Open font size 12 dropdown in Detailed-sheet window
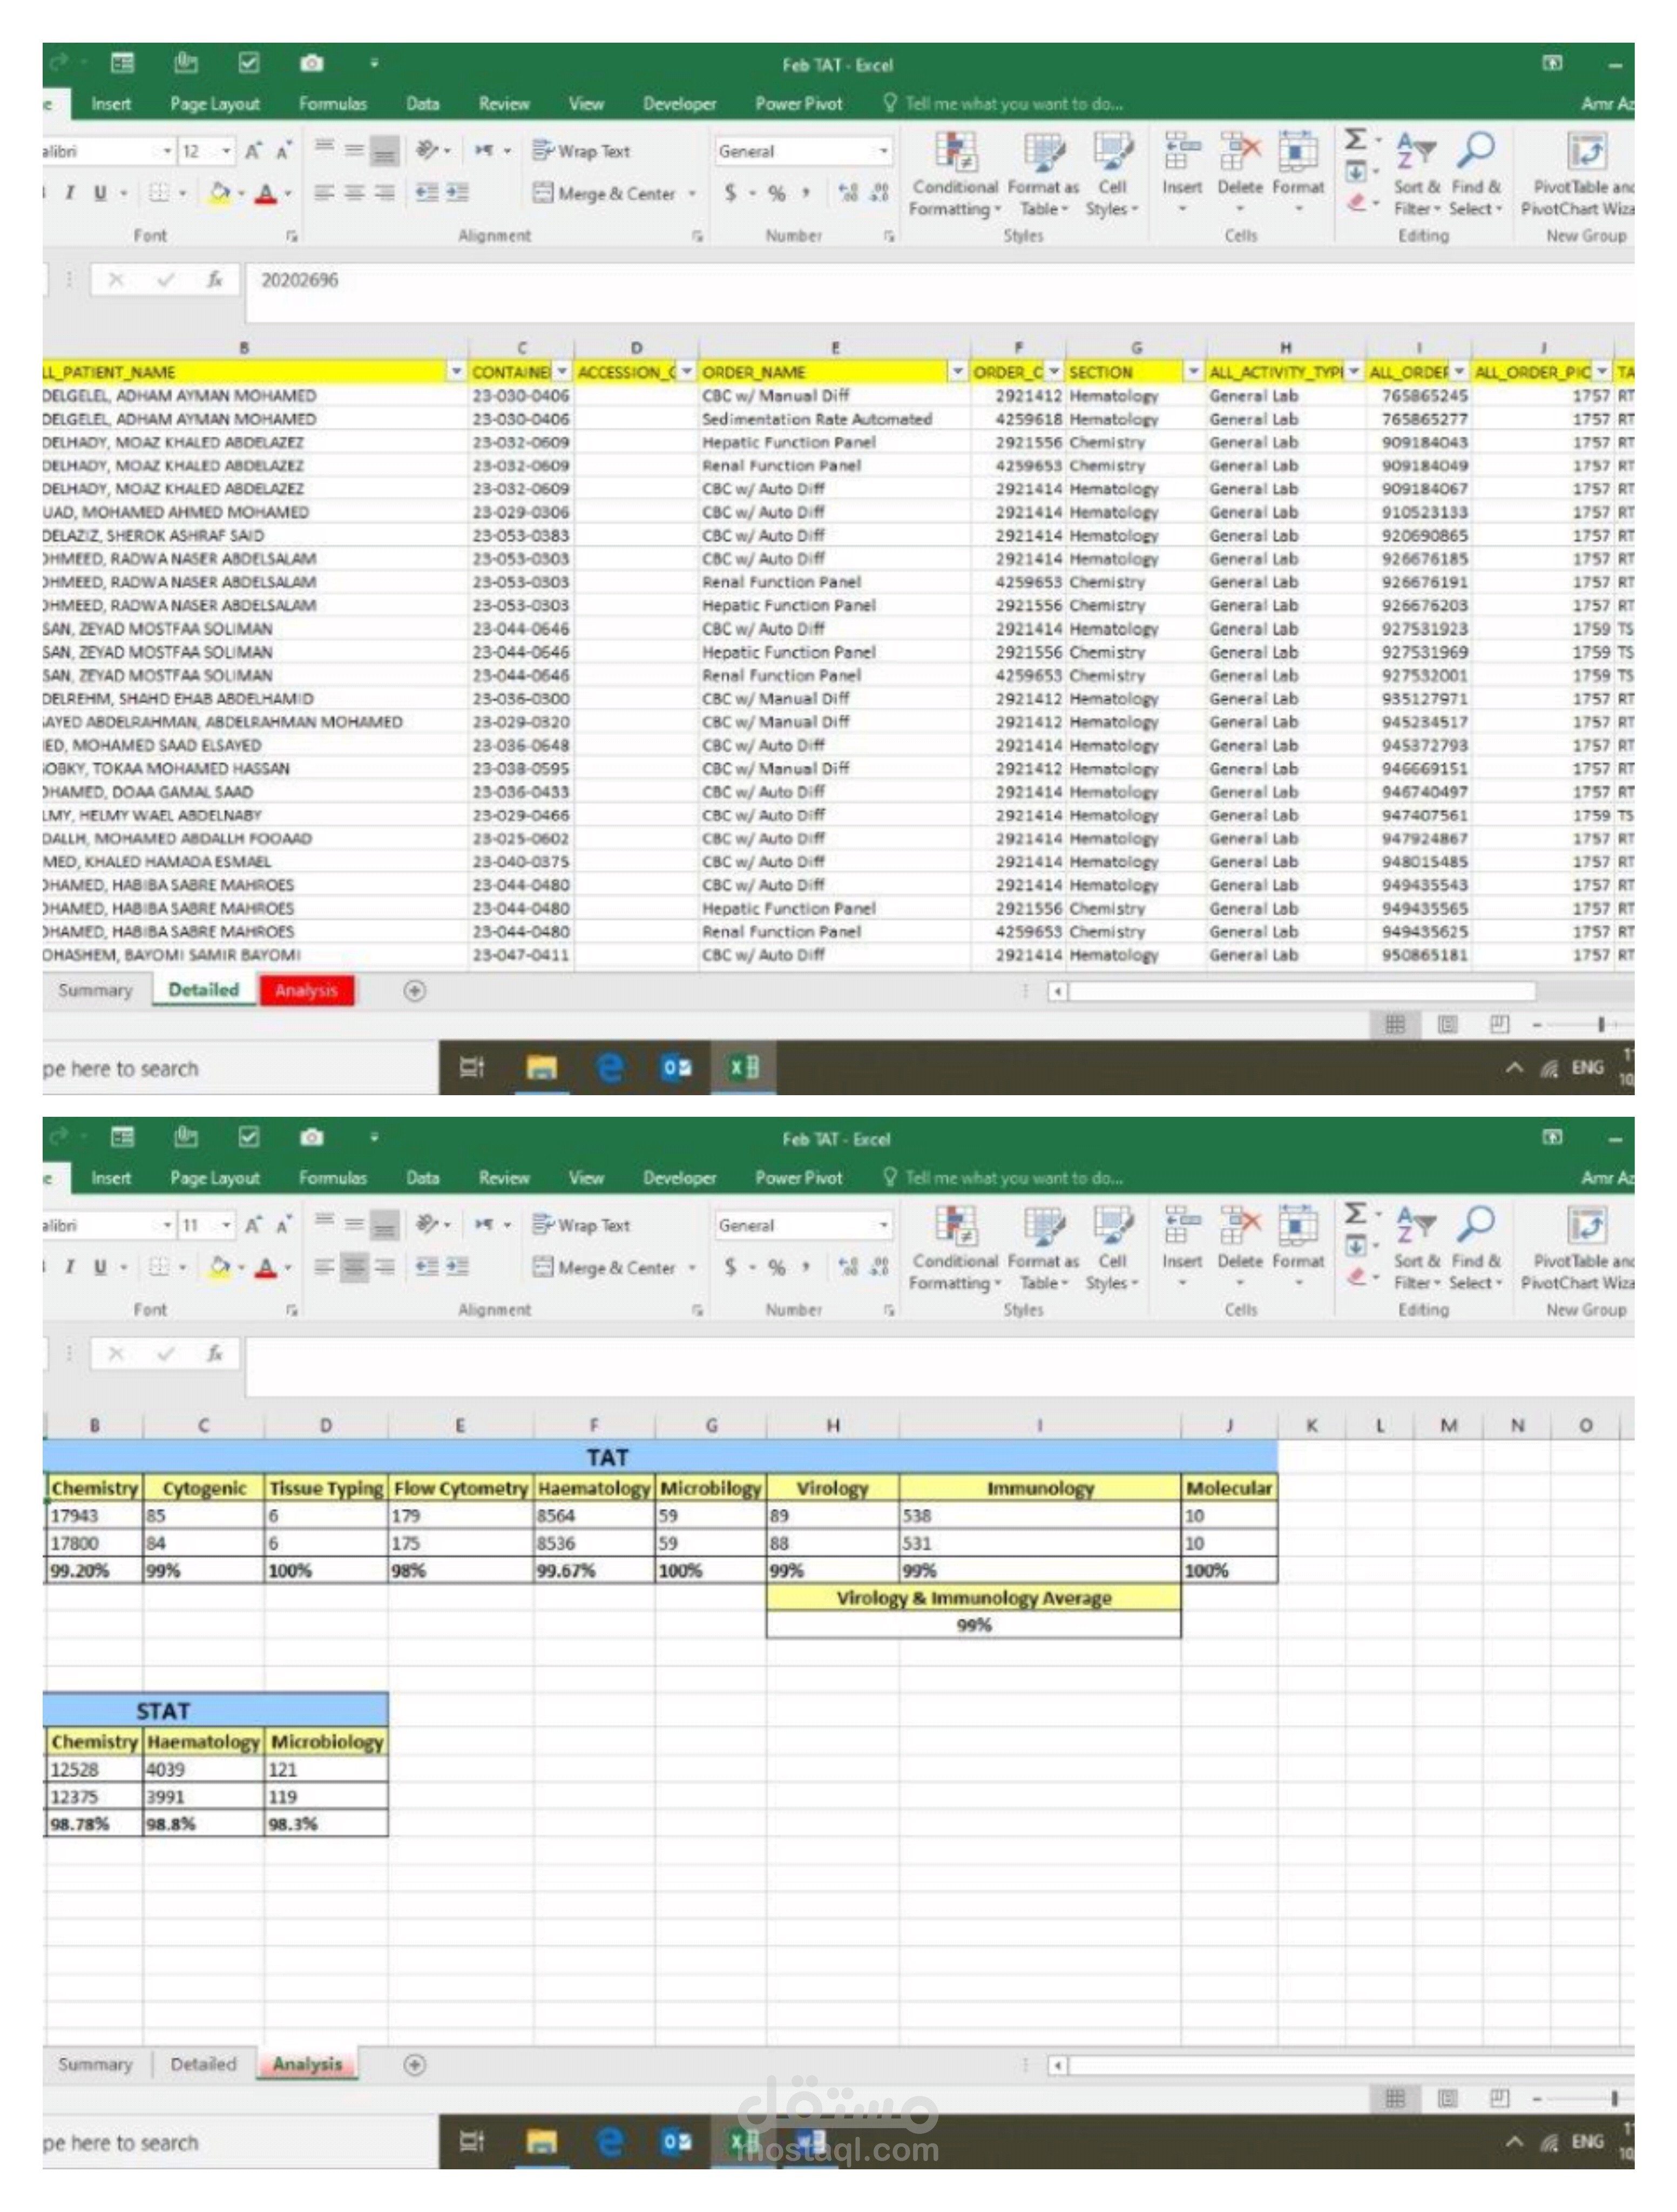 tap(227, 151)
